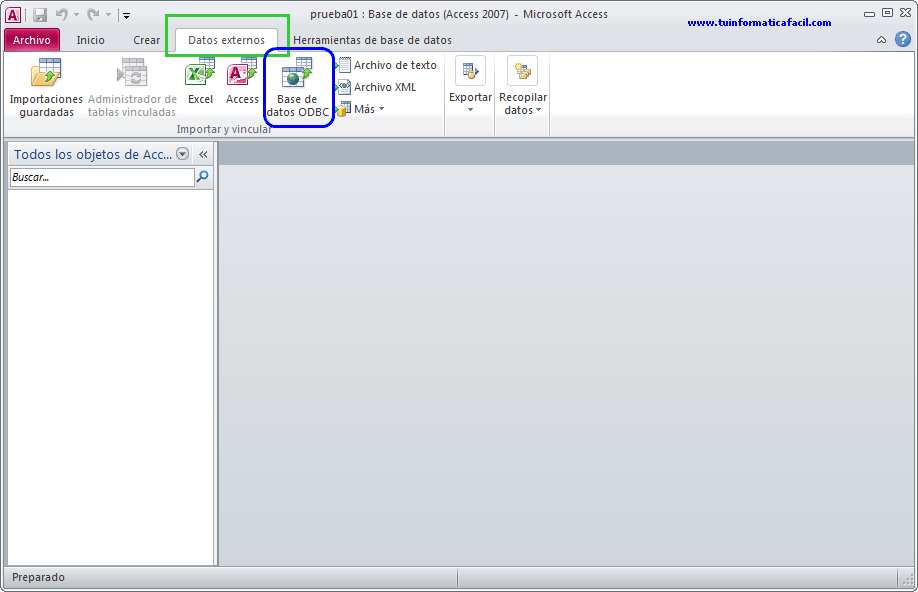This screenshot has width=918, height=592.
Task: Open the Exportar dropdown
Action: coord(470,88)
